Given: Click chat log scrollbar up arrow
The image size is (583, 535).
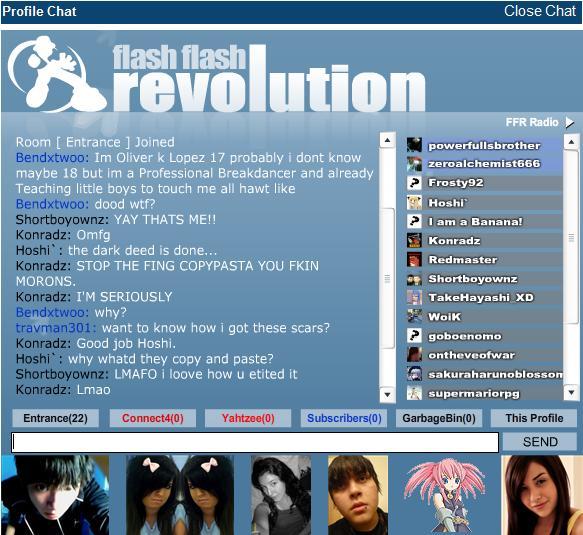Looking at the screenshot, I should point(387,140).
